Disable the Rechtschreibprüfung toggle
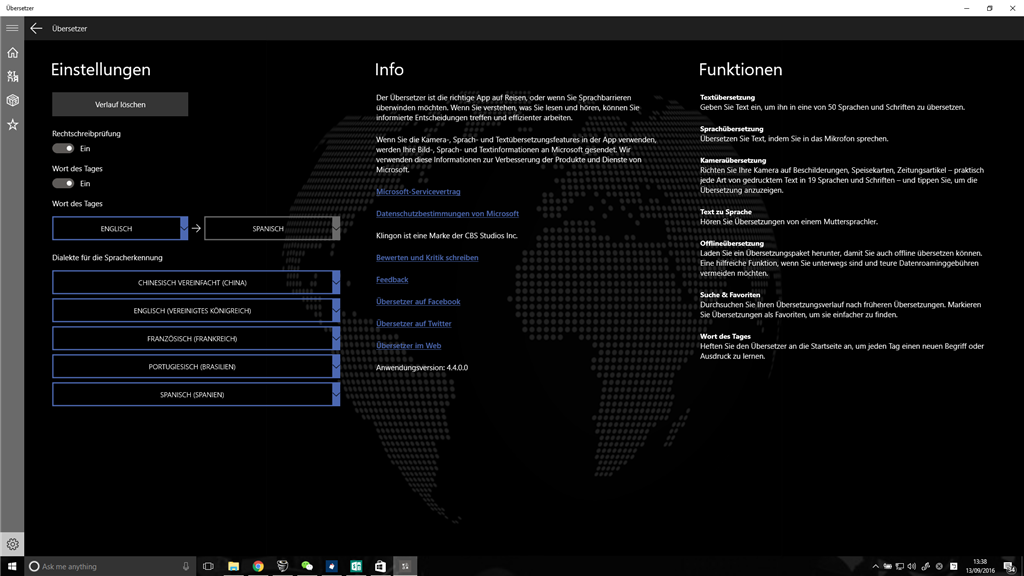The image size is (1024, 576). (62, 146)
